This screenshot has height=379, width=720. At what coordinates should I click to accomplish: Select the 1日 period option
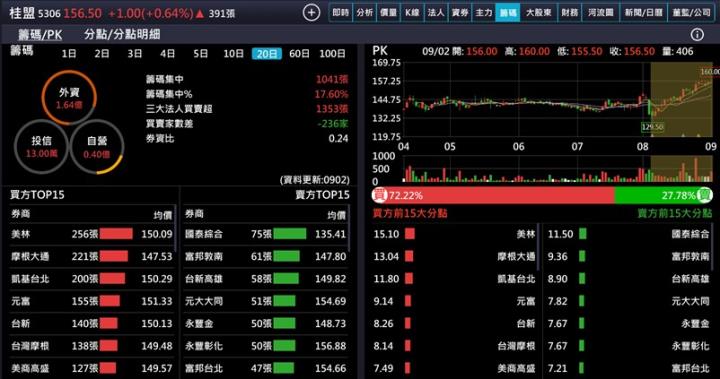[x=69, y=54]
